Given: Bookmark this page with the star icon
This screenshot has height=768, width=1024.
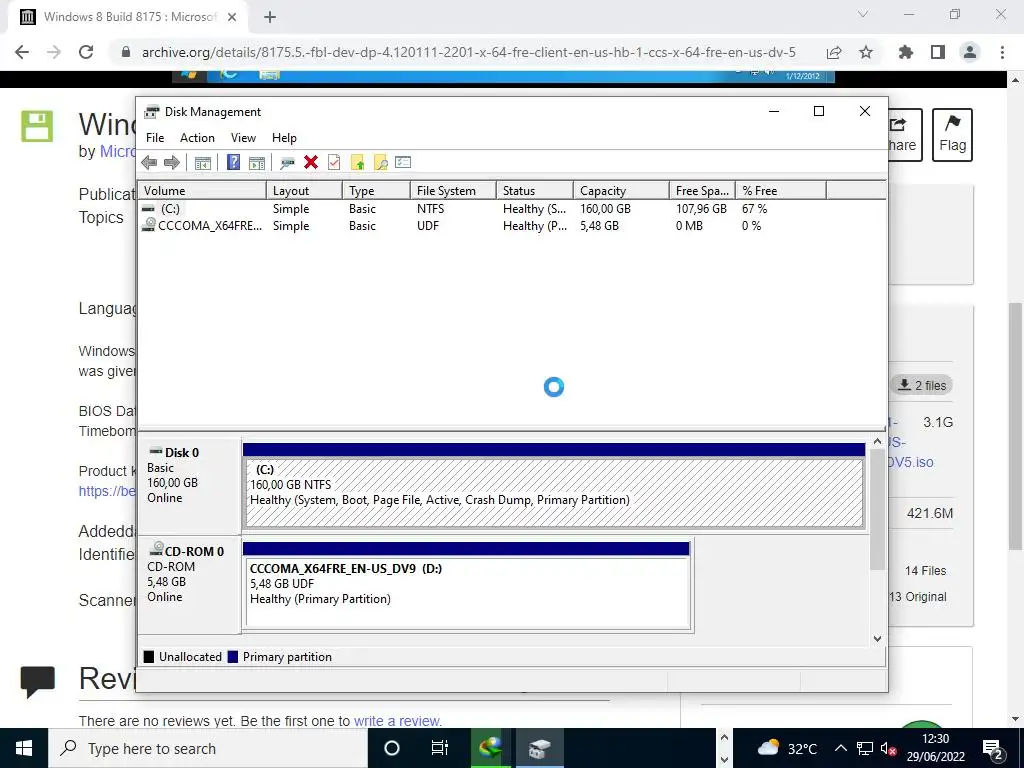Looking at the screenshot, I should click(x=866, y=52).
